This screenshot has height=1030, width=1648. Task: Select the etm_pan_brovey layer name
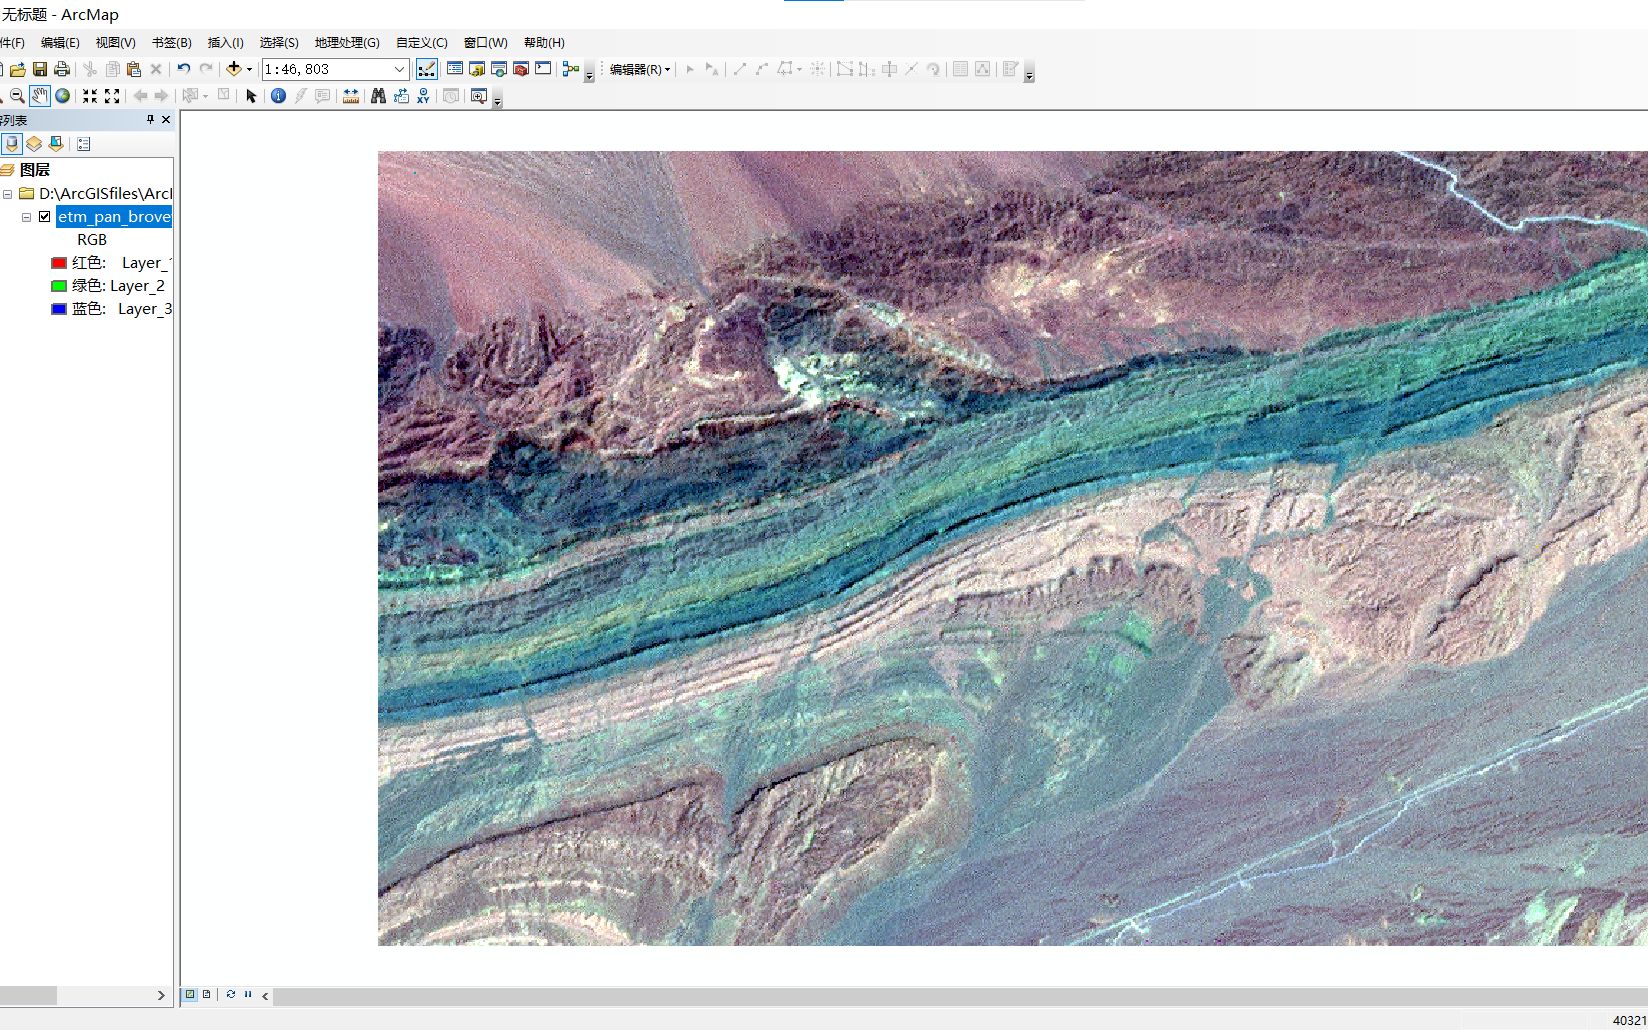114,216
